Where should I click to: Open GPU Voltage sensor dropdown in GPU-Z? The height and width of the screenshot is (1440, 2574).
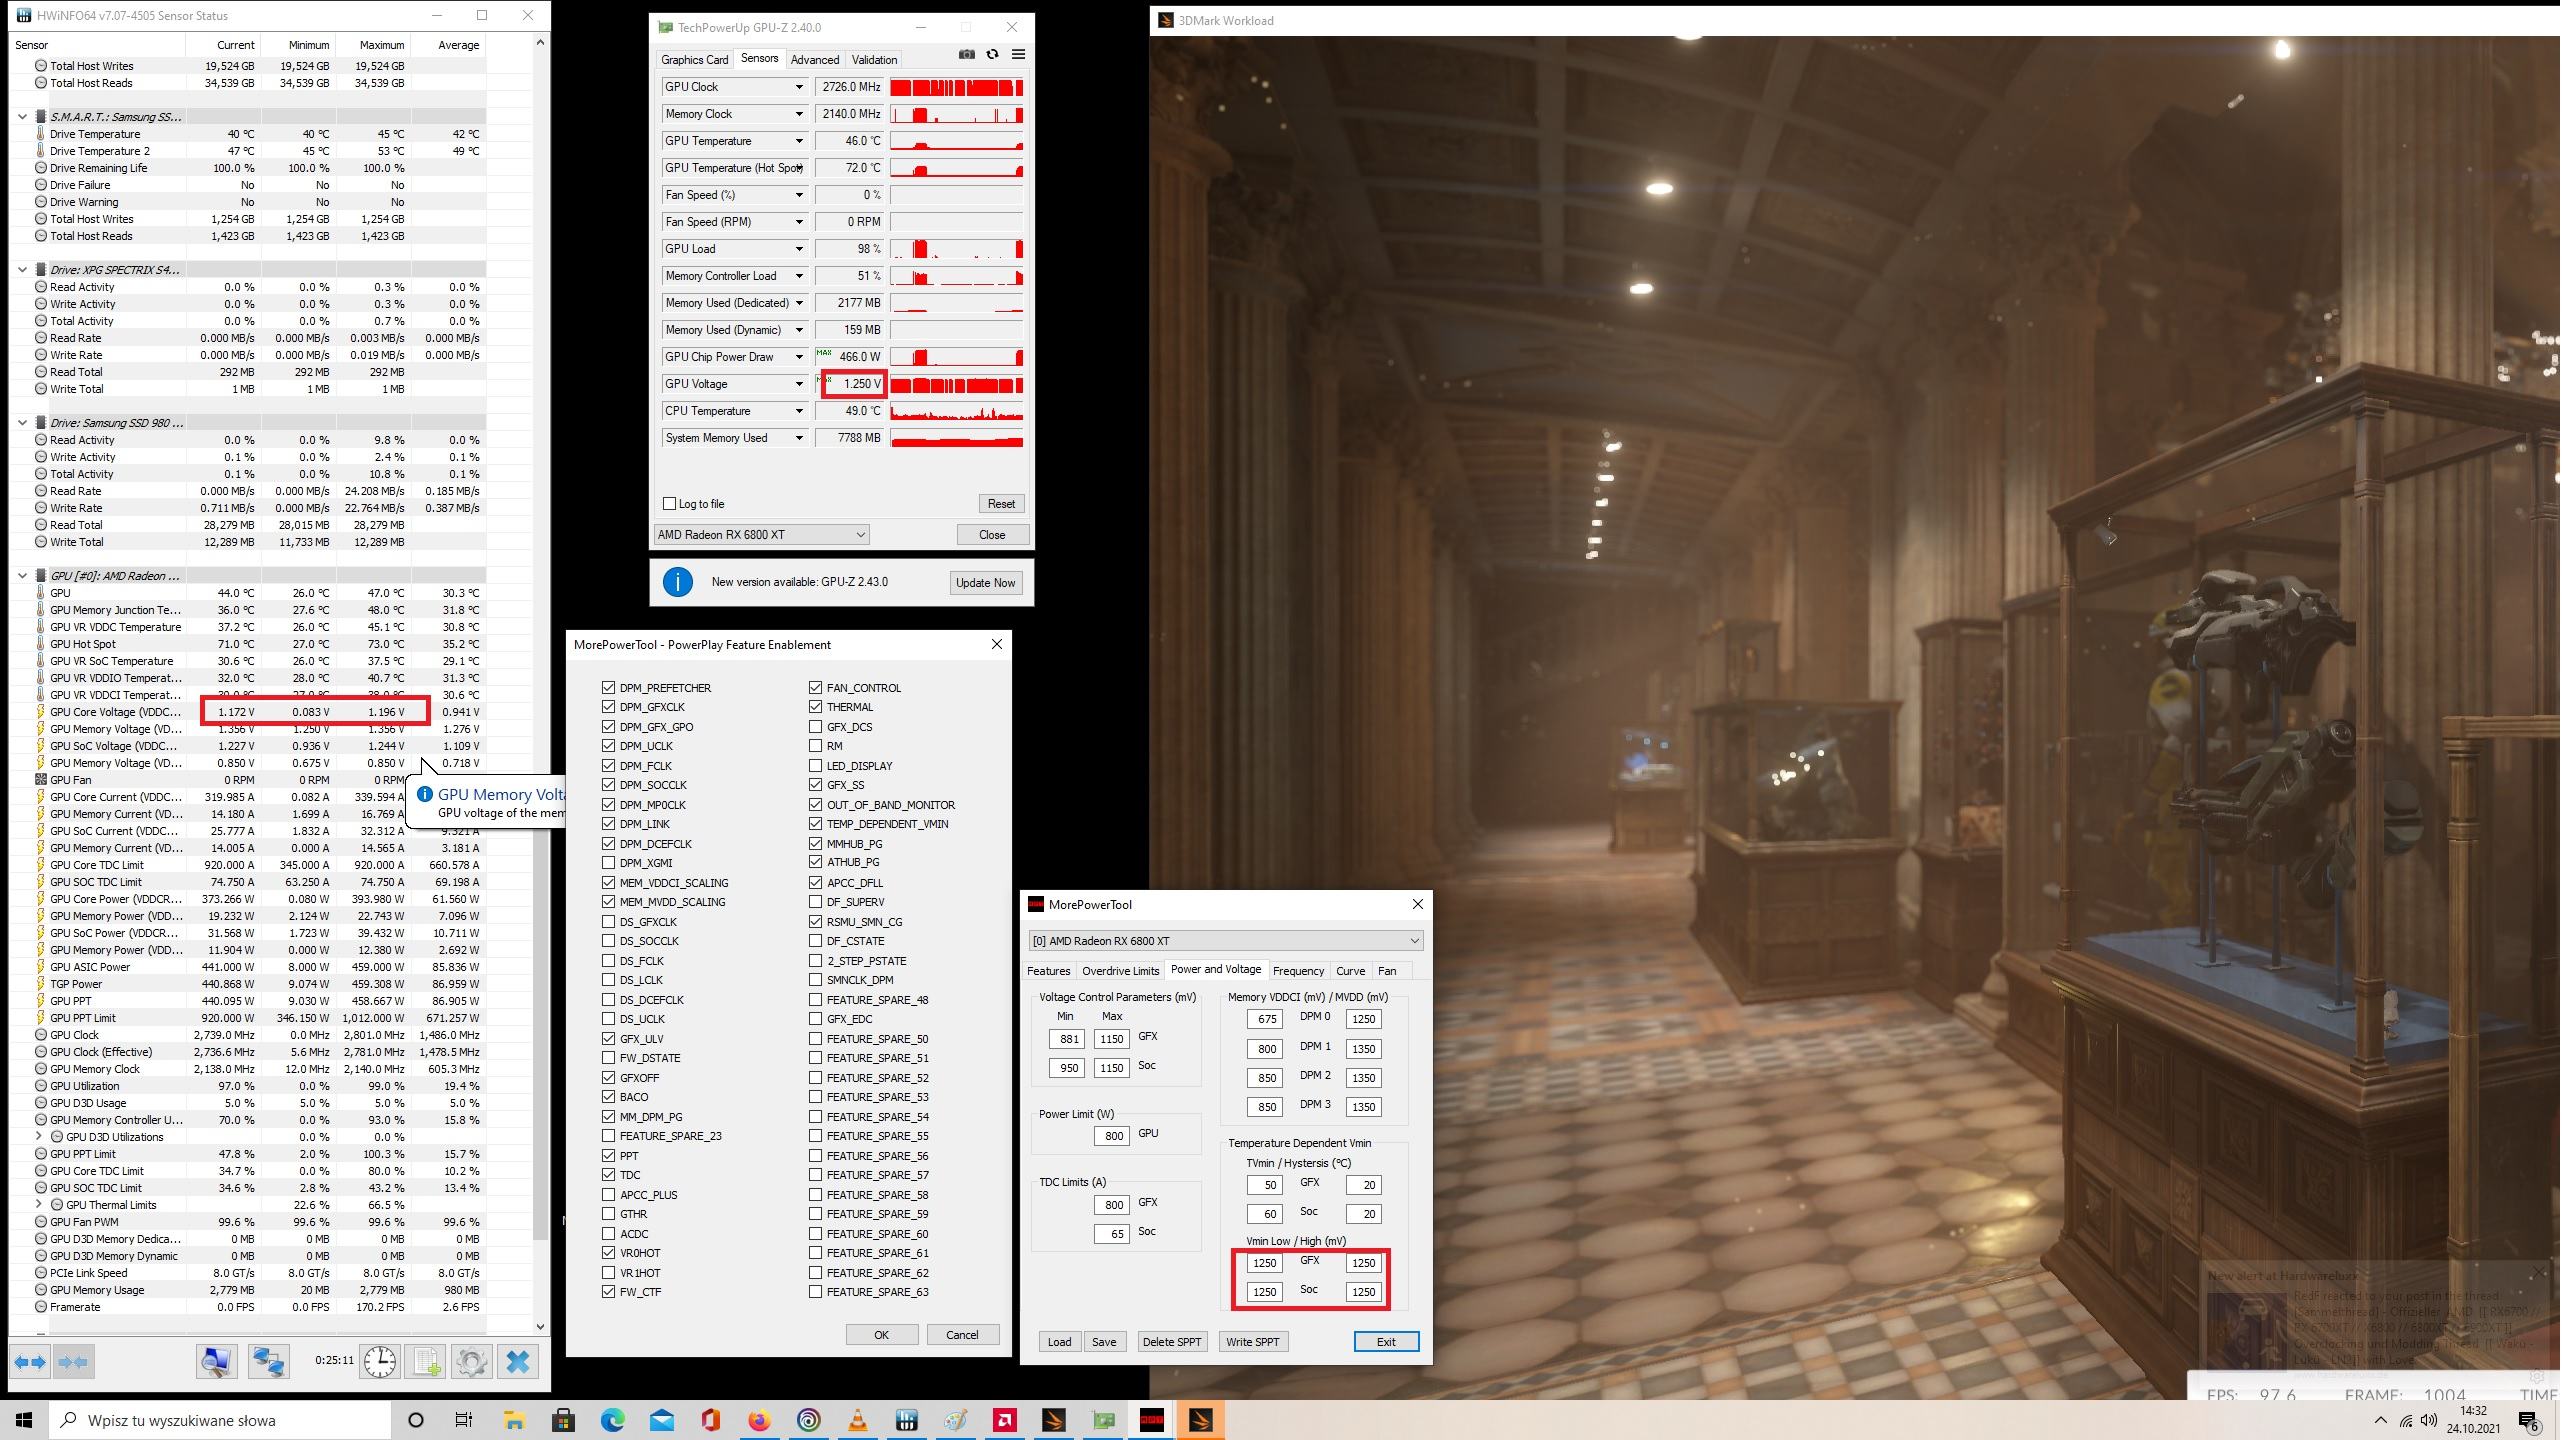pos(798,384)
